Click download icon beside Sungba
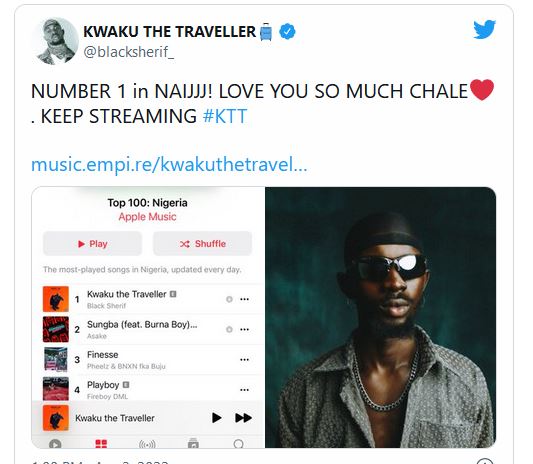The width and height of the screenshot is (533, 464). [229, 329]
